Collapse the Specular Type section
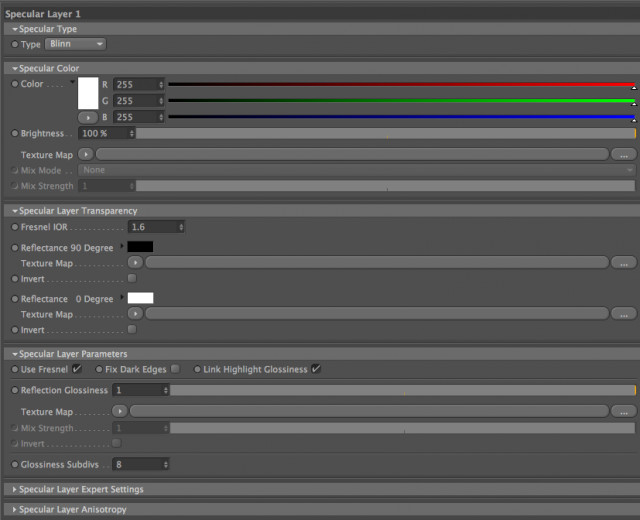This screenshot has height=520, width=640. coord(15,29)
